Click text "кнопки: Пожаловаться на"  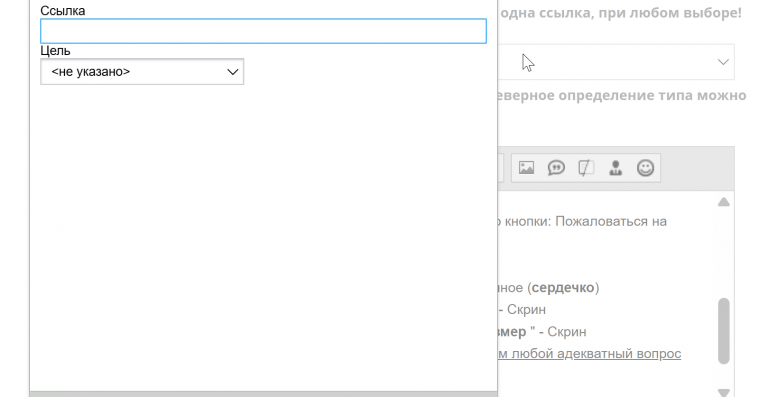[x=585, y=221]
